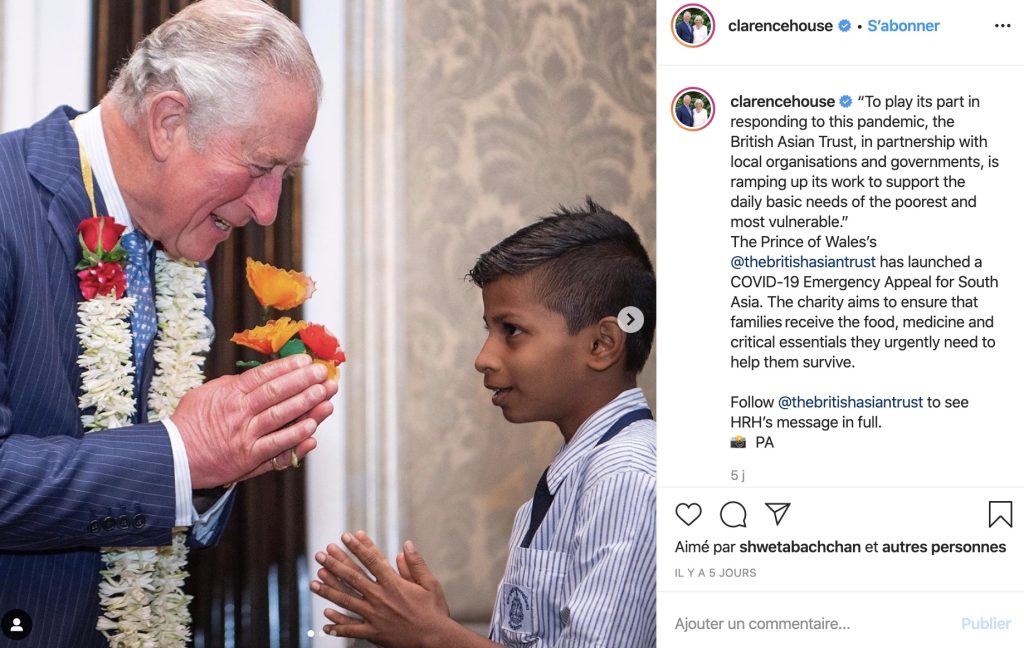Open clarencehouse avatar in post header
Screen dimensions: 1024x648
click(x=693, y=25)
